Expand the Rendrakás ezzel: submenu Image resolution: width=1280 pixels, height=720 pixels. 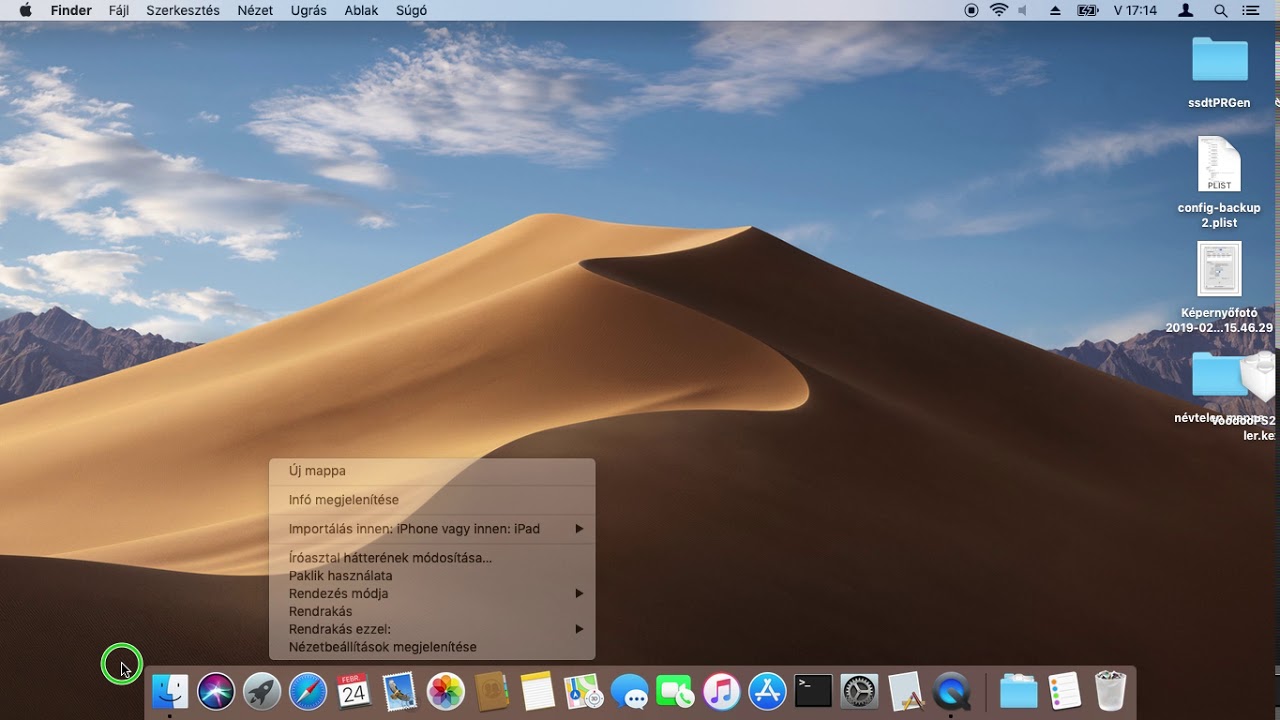[x=432, y=630]
